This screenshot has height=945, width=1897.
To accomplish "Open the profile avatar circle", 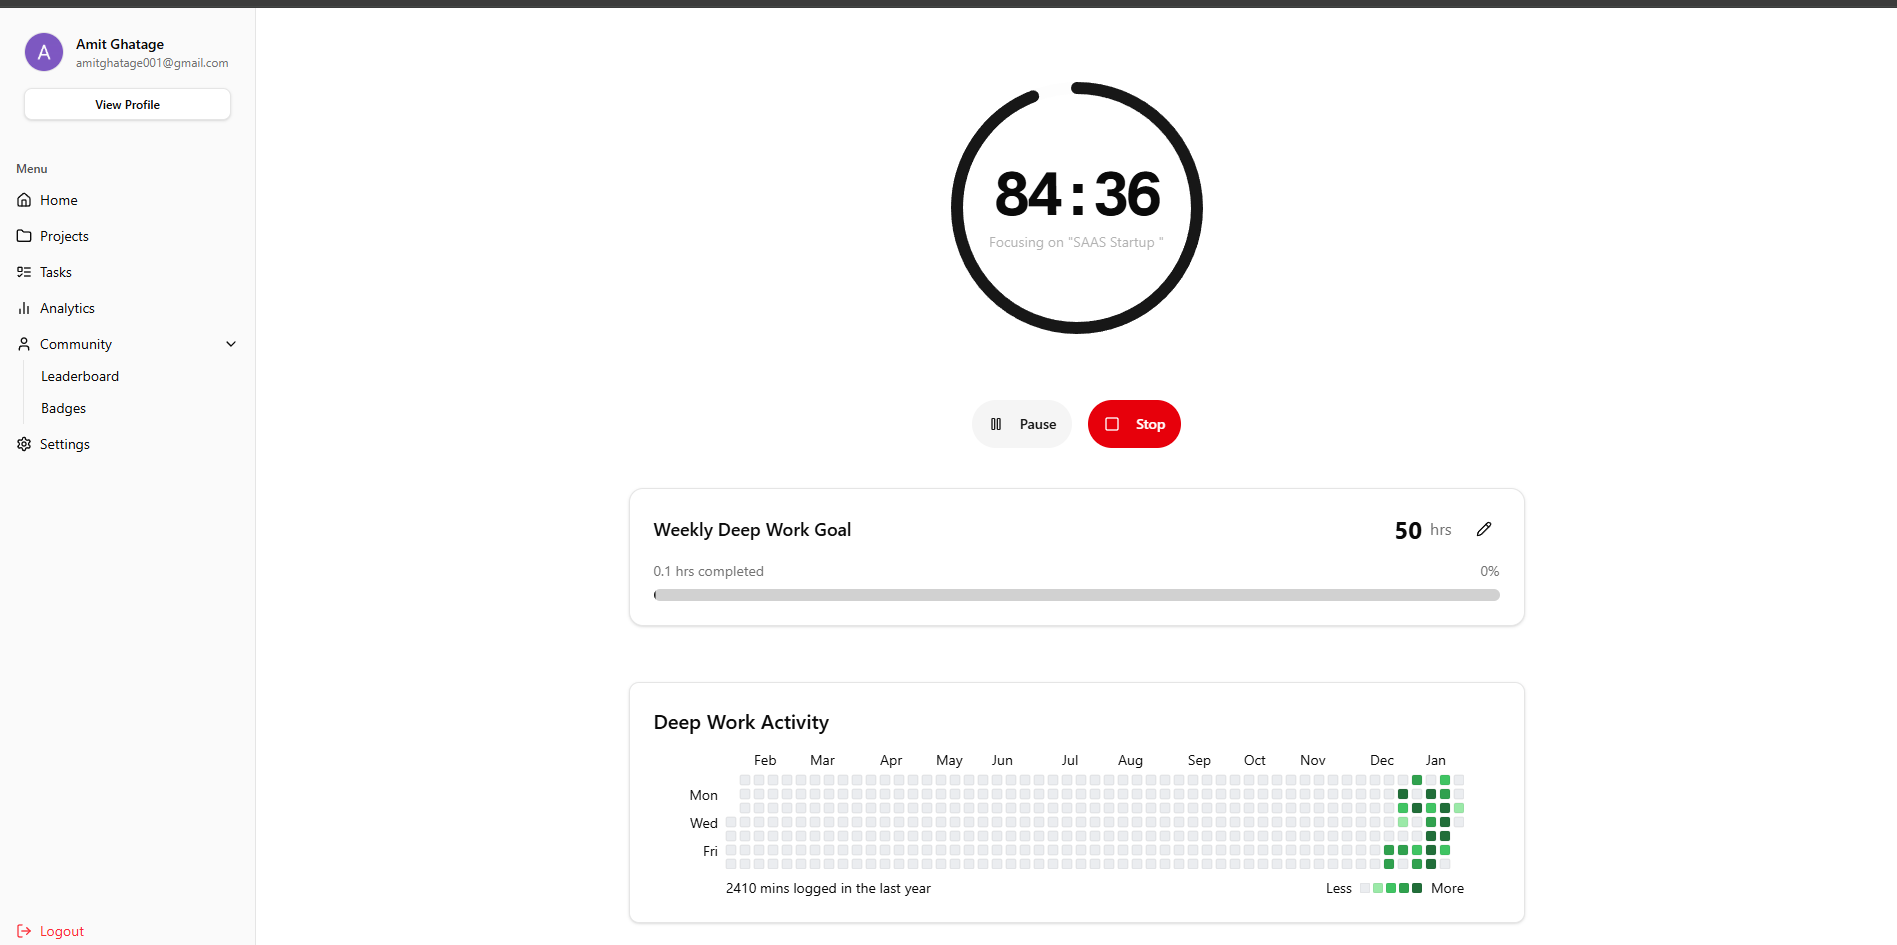I will click(43, 52).
